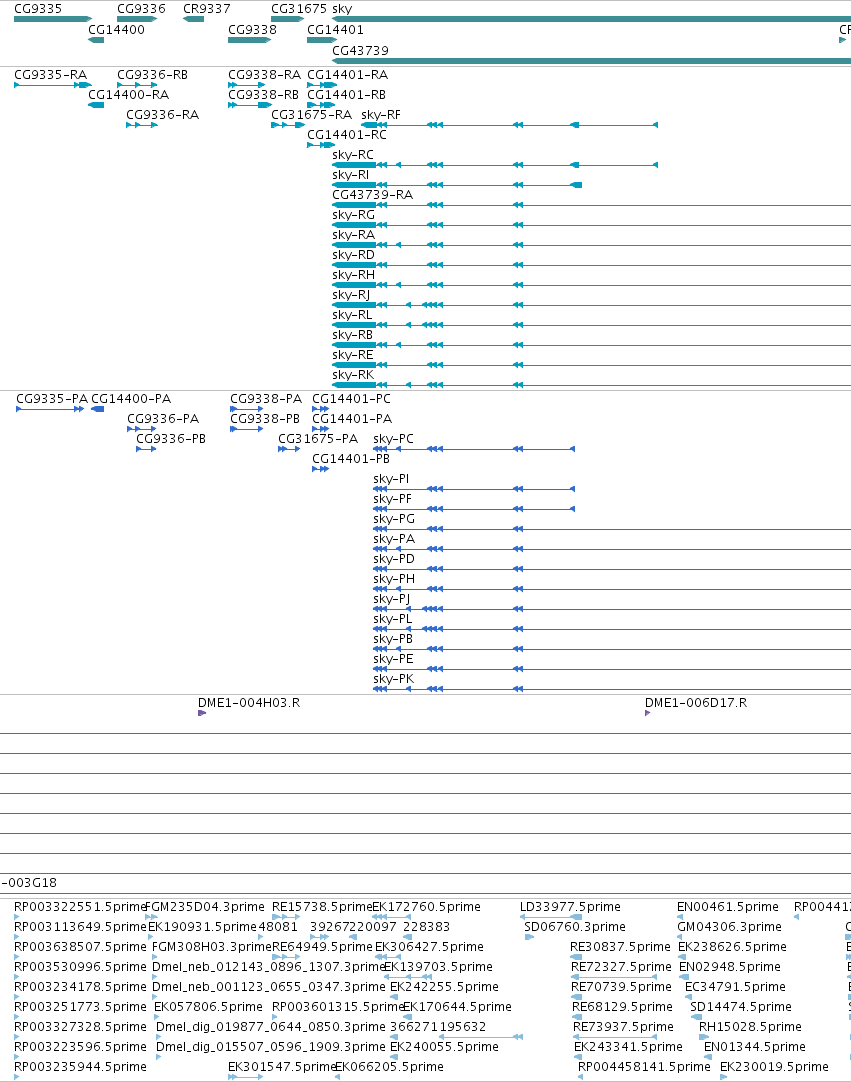This screenshot has width=851, height=1082.
Task: Select the sky gene label in the gene track
Action: pyautogui.click(x=342, y=9)
